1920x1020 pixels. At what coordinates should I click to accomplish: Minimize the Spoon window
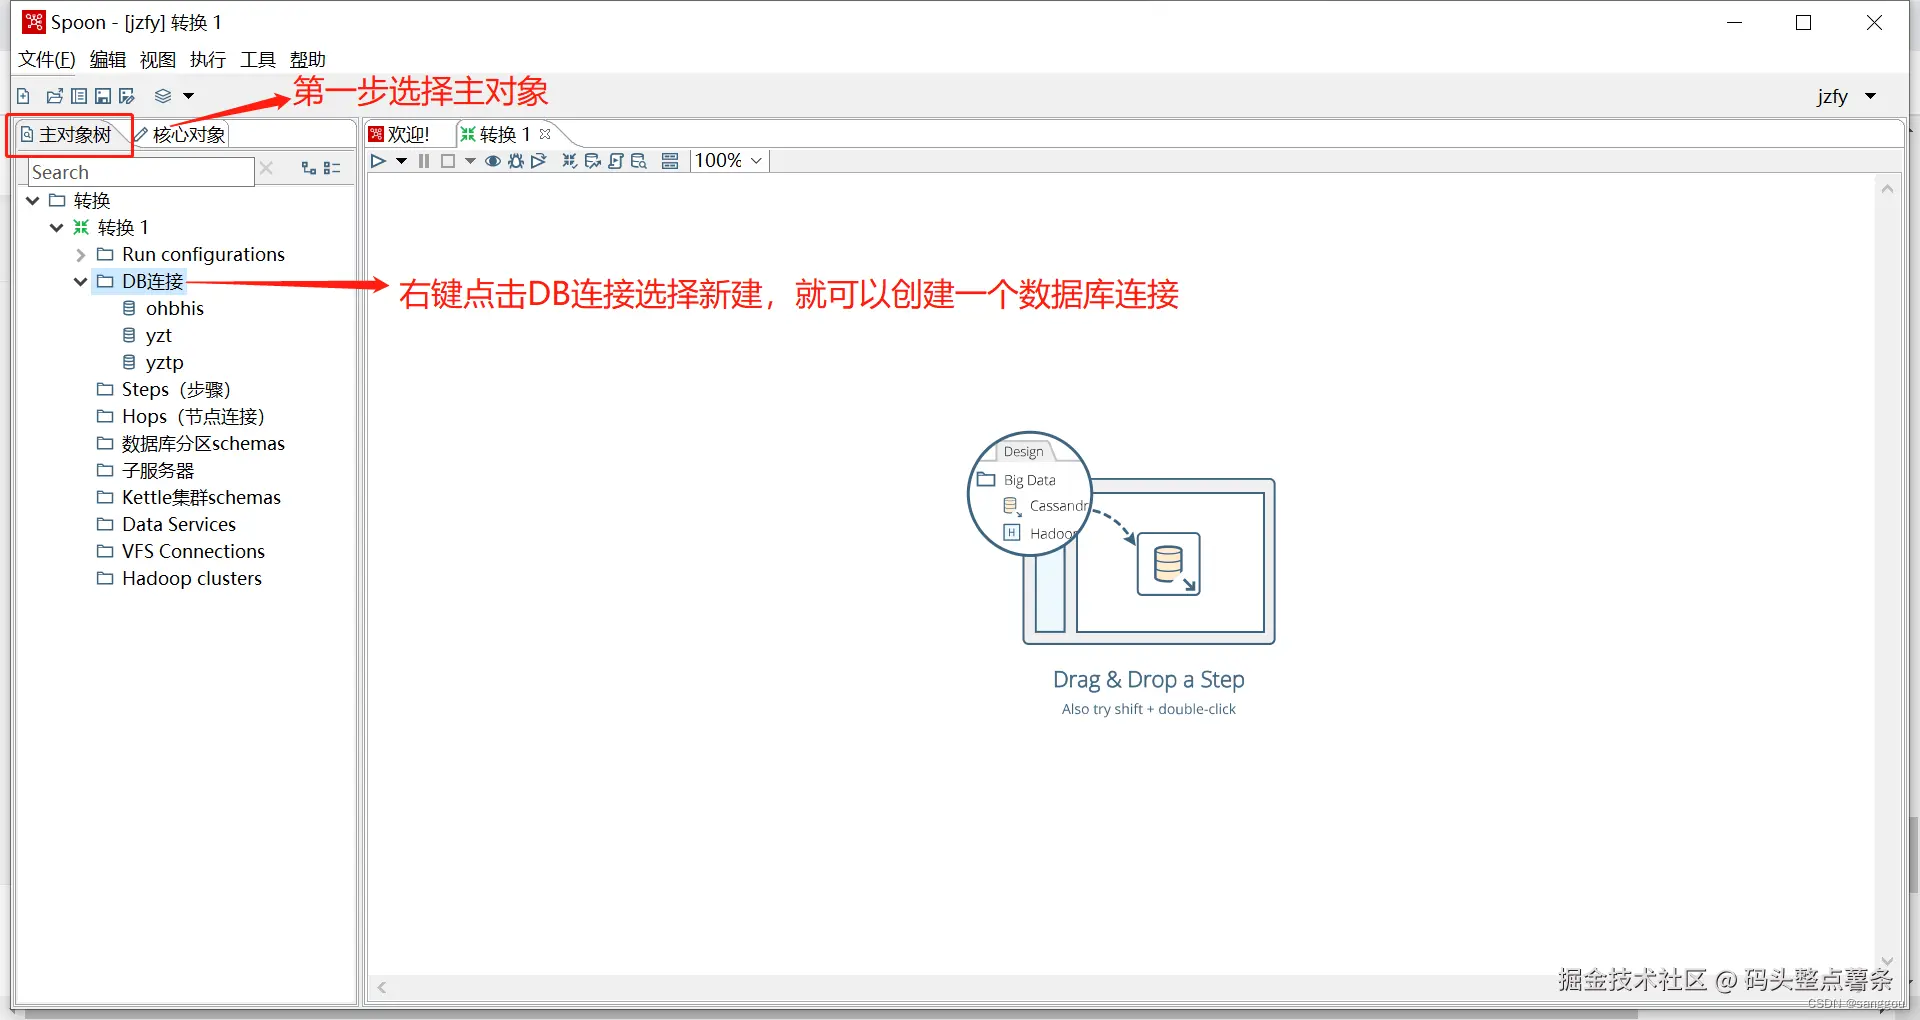pyautogui.click(x=1735, y=22)
